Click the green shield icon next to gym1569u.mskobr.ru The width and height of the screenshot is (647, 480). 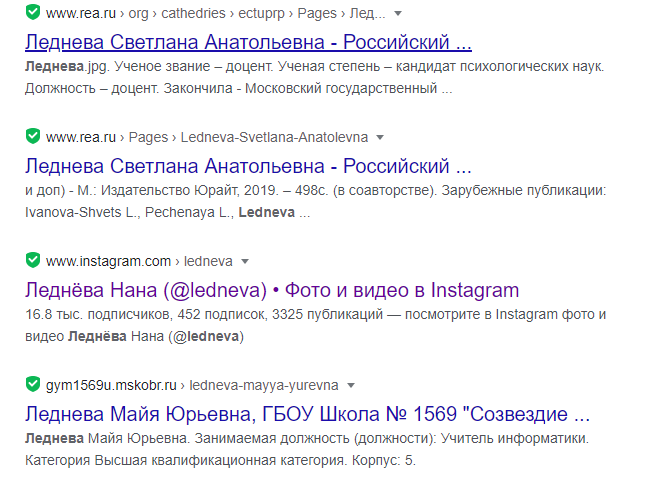pyautogui.click(x=32, y=384)
